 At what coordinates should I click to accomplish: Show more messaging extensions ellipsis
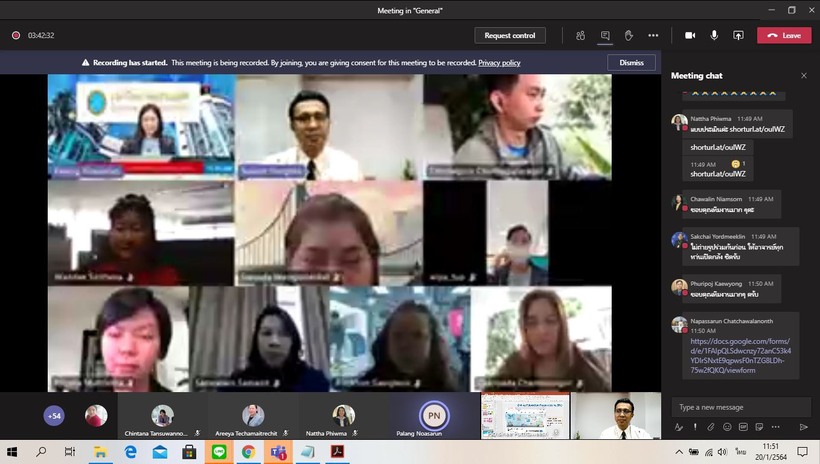coord(775,427)
